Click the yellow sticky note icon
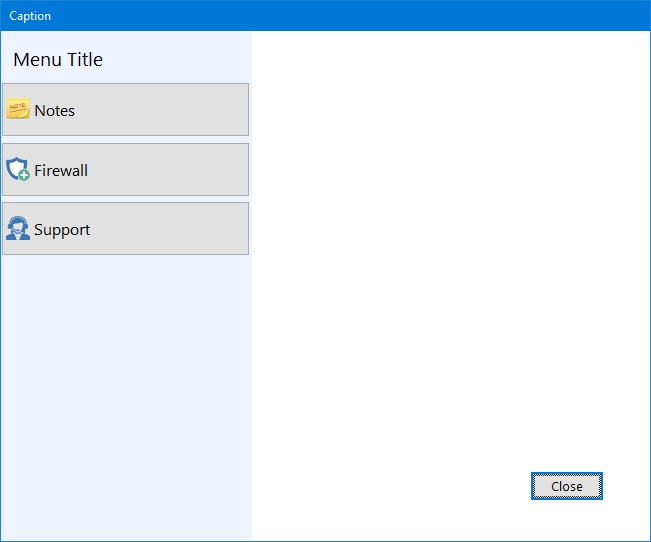Image resolution: width=651 pixels, height=542 pixels. pos(18,110)
